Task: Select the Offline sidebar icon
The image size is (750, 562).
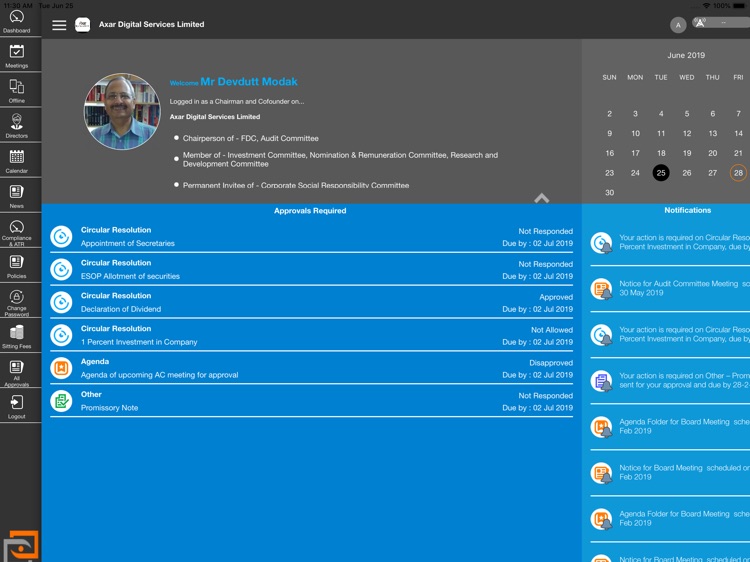Action: tap(17, 91)
